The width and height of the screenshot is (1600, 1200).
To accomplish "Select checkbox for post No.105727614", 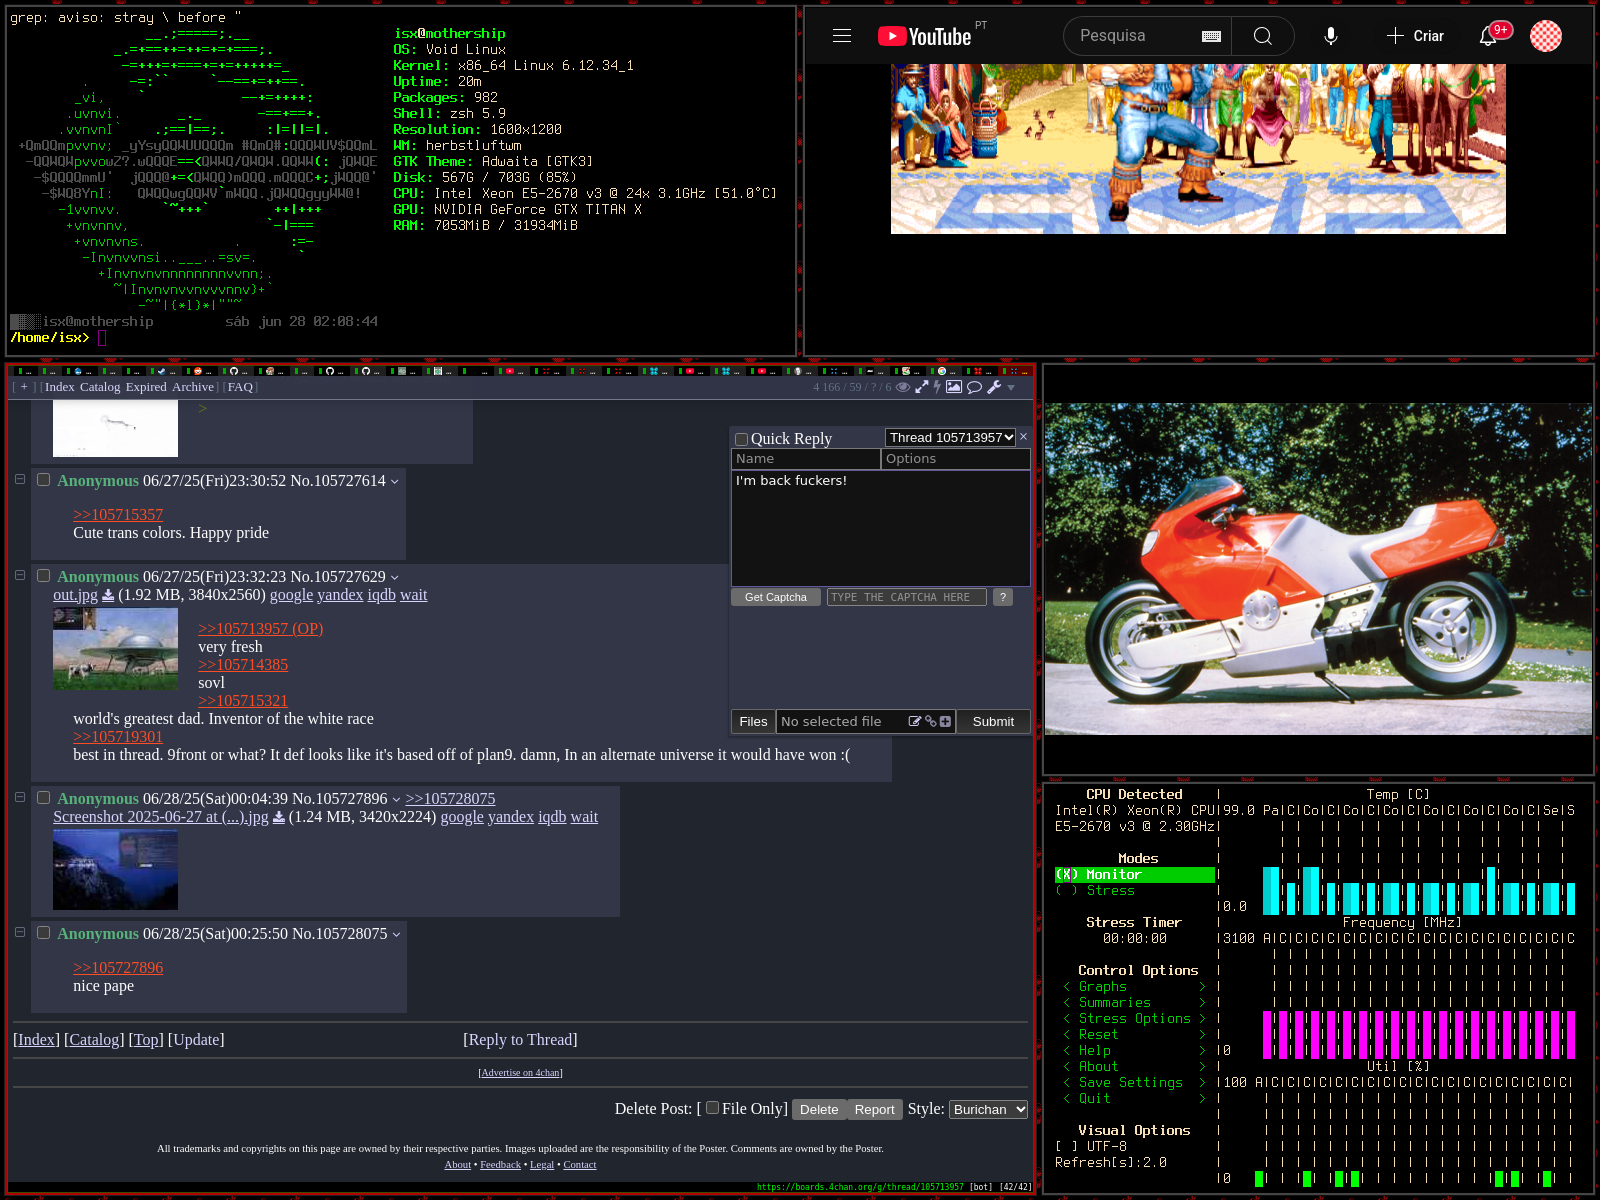I will pos(43,479).
